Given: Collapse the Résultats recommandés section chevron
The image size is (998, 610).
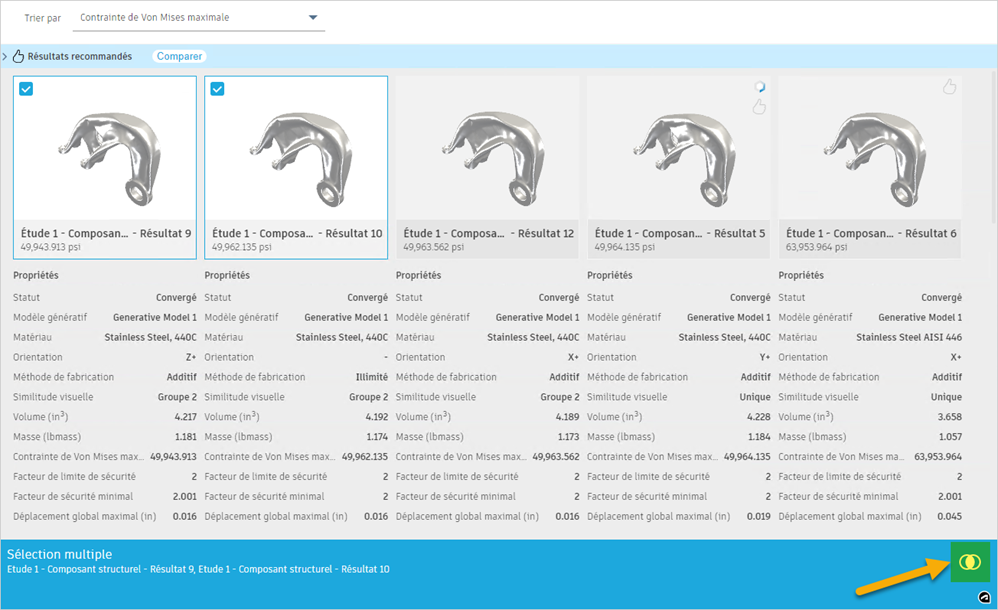Looking at the screenshot, I should pyautogui.click(x=5, y=56).
